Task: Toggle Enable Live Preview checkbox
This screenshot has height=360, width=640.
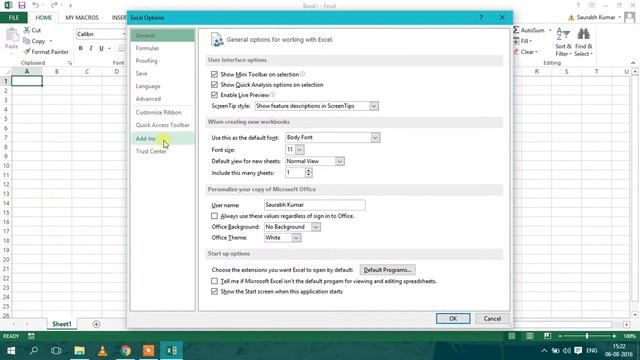Action: pyautogui.click(x=214, y=95)
